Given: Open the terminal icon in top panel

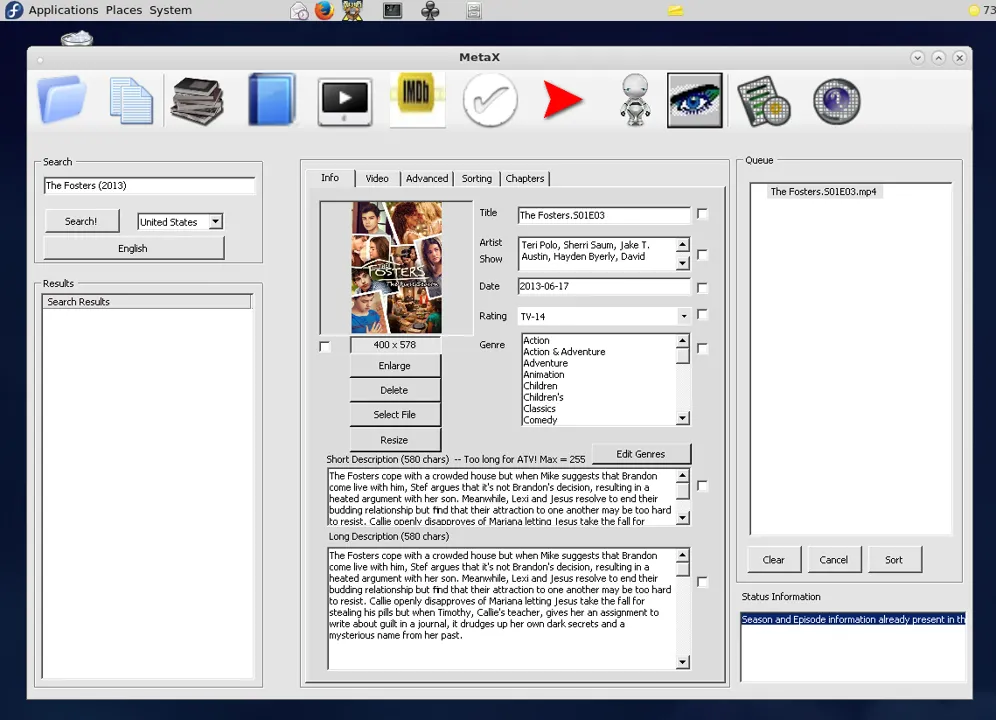Looking at the screenshot, I should 392,10.
